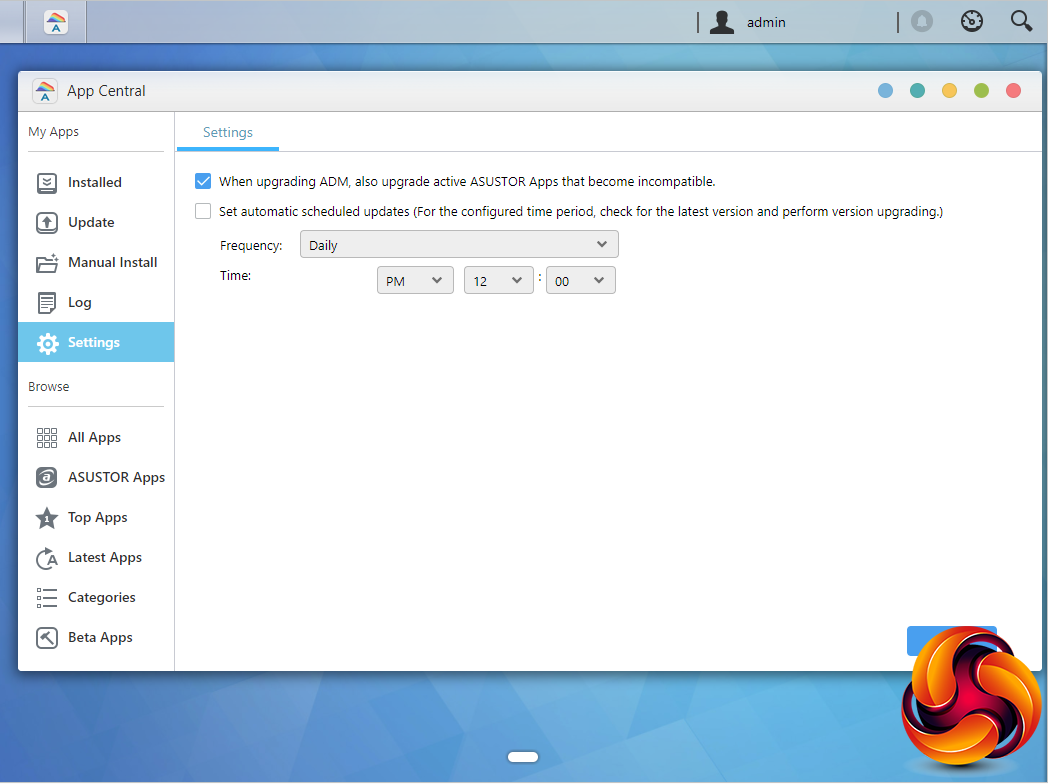The height and width of the screenshot is (784, 1048).
Task: Click the ASUSTOR Apps icon
Action: [x=47, y=478]
